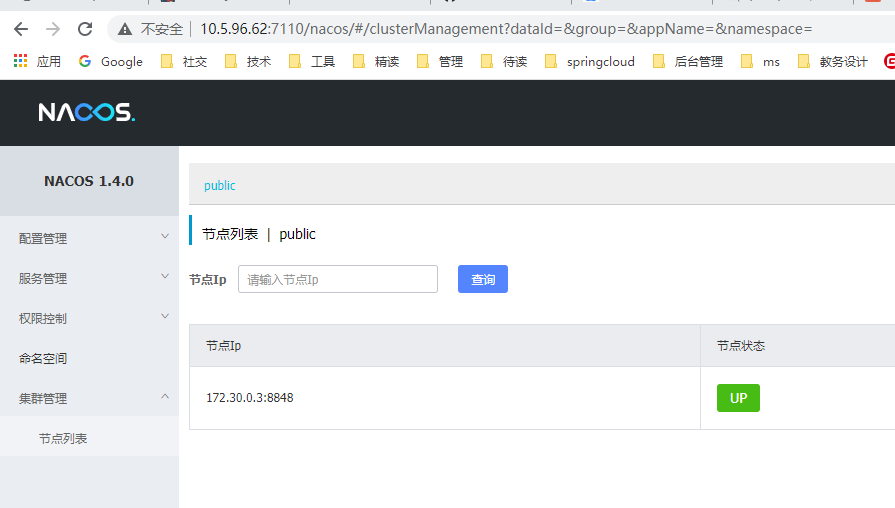Open the apps grid icon in the bookmarks bar
The height and width of the screenshot is (508, 895).
pos(21,61)
